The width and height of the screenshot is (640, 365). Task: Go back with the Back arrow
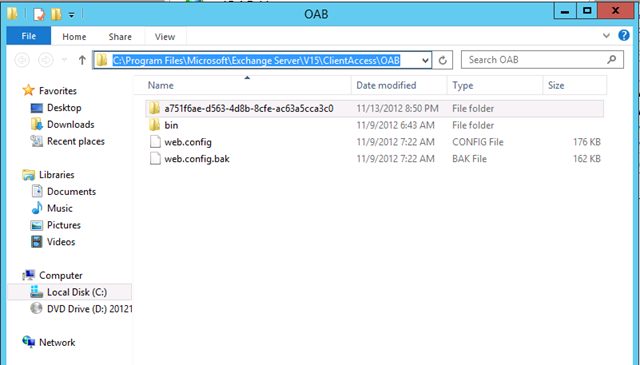(22, 60)
